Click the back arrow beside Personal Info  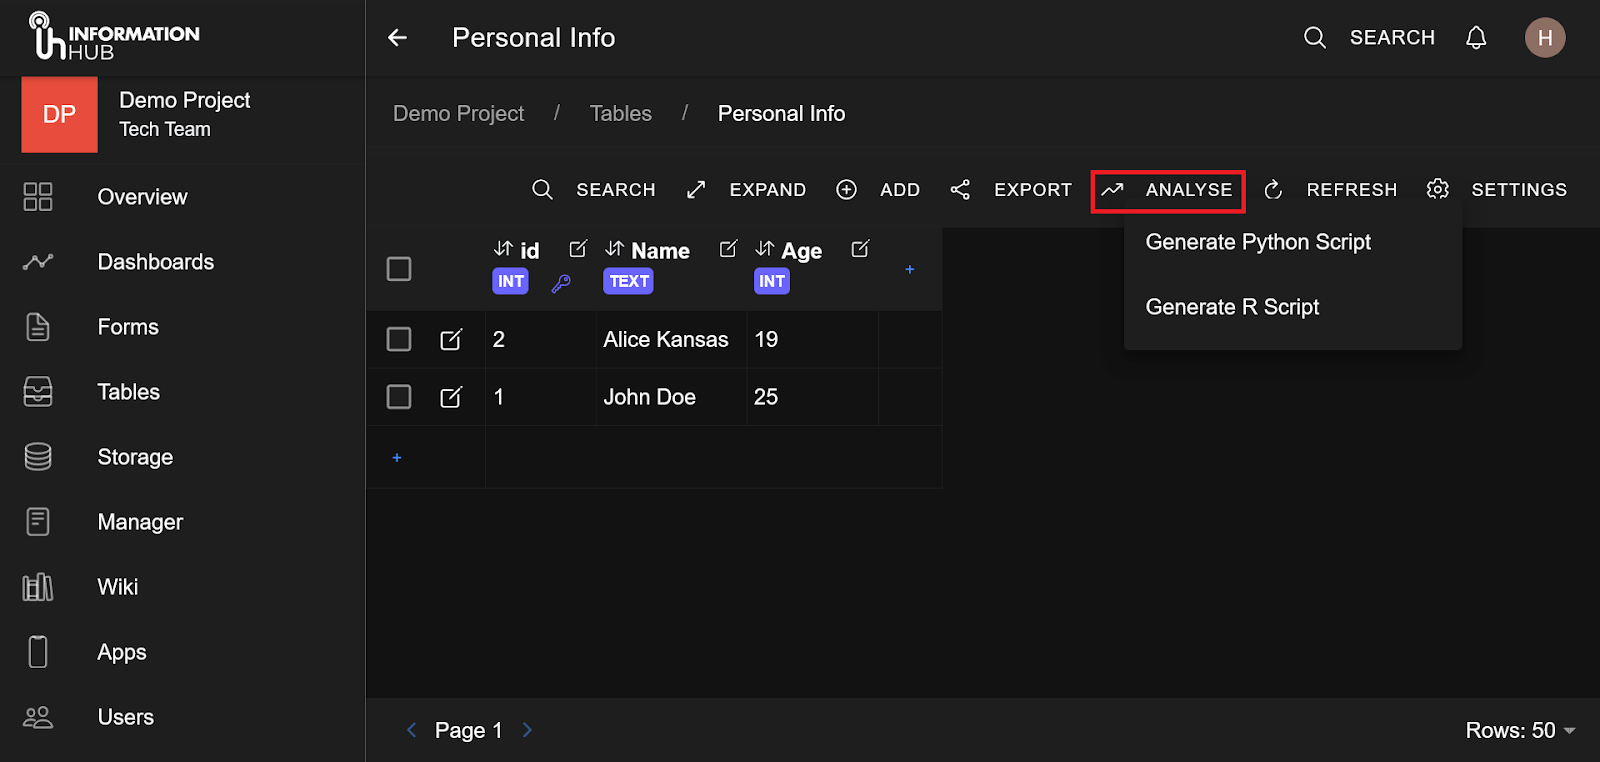click(397, 38)
